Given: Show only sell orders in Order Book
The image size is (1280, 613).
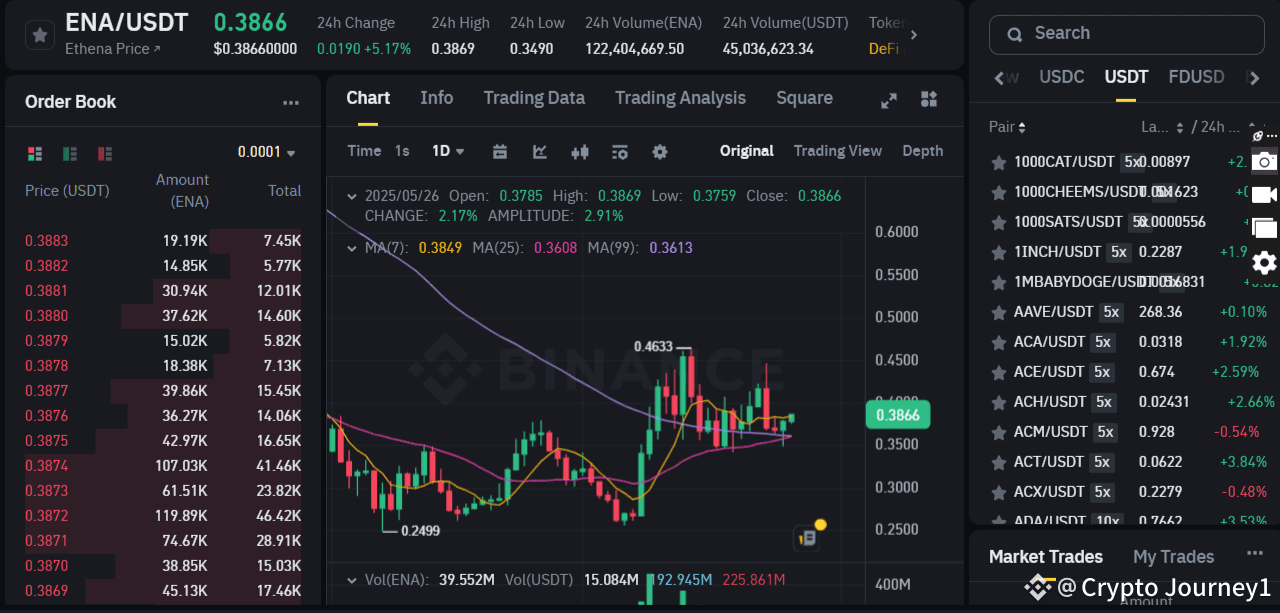Looking at the screenshot, I should (104, 154).
